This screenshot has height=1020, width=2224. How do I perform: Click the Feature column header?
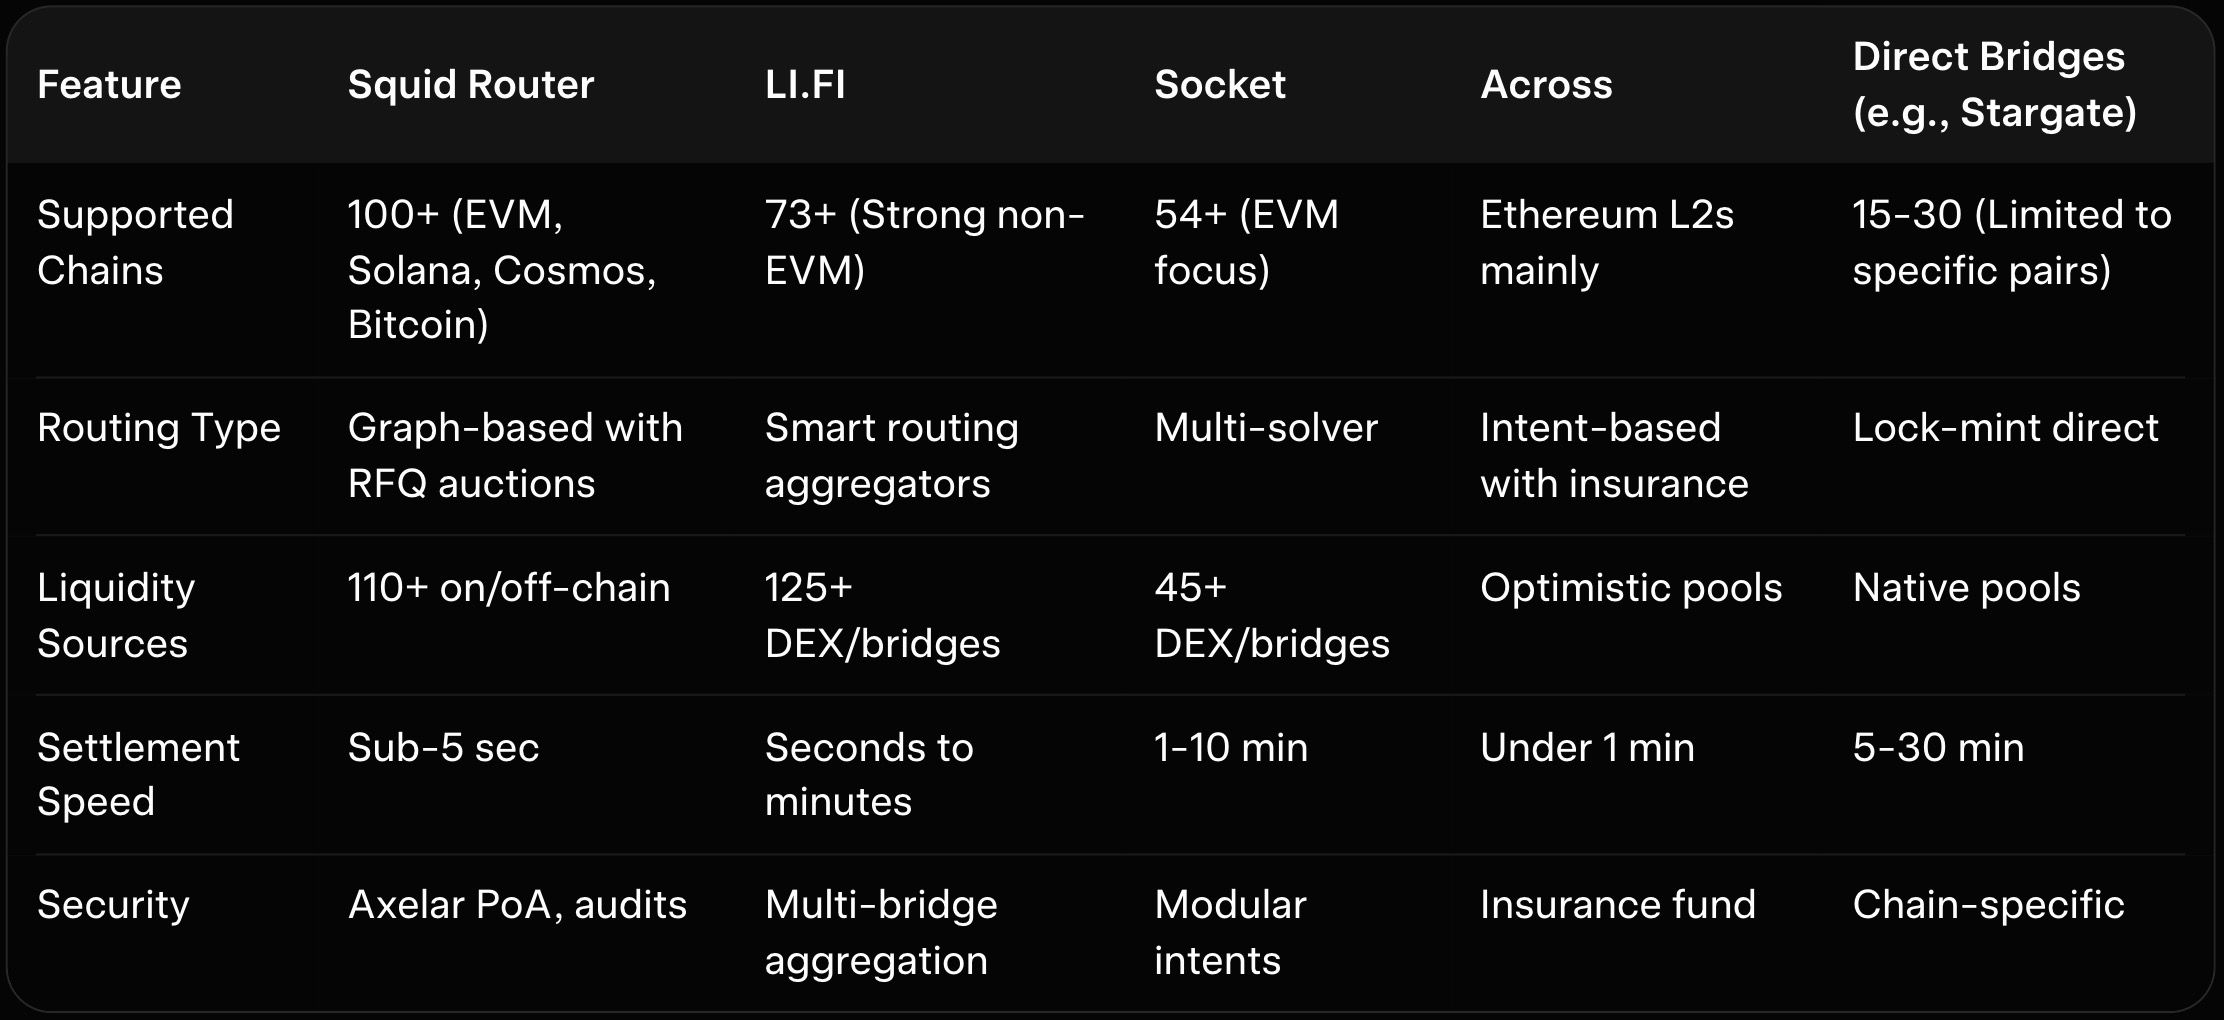109,85
